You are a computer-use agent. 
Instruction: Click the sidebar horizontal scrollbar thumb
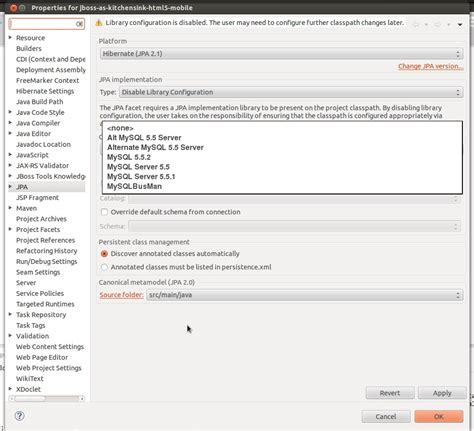click(x=30, y=399)
